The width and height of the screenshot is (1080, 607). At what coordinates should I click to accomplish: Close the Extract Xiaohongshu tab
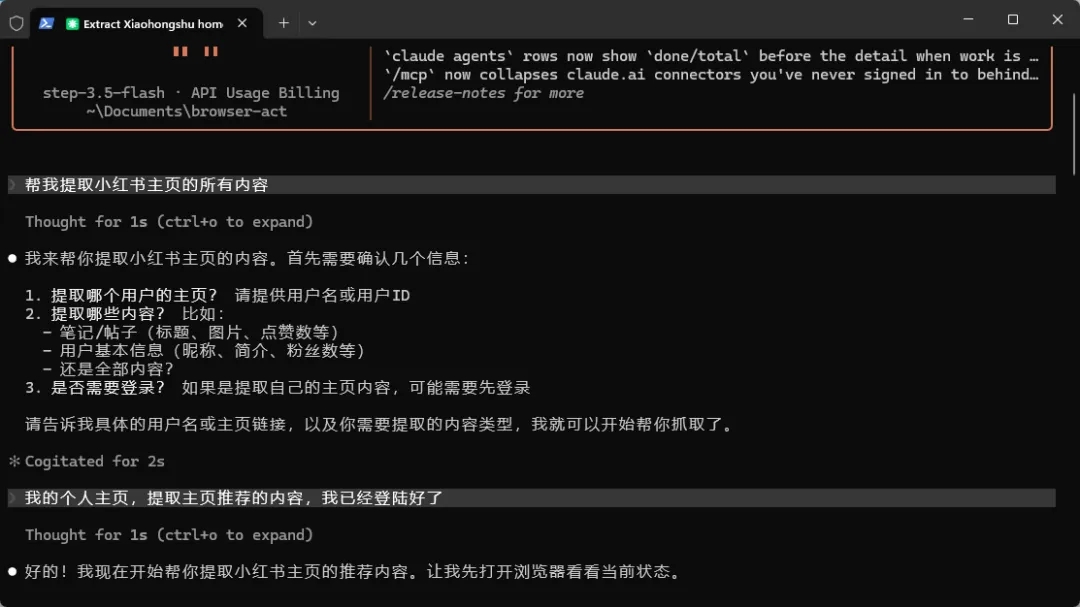[x=242, y=23]
